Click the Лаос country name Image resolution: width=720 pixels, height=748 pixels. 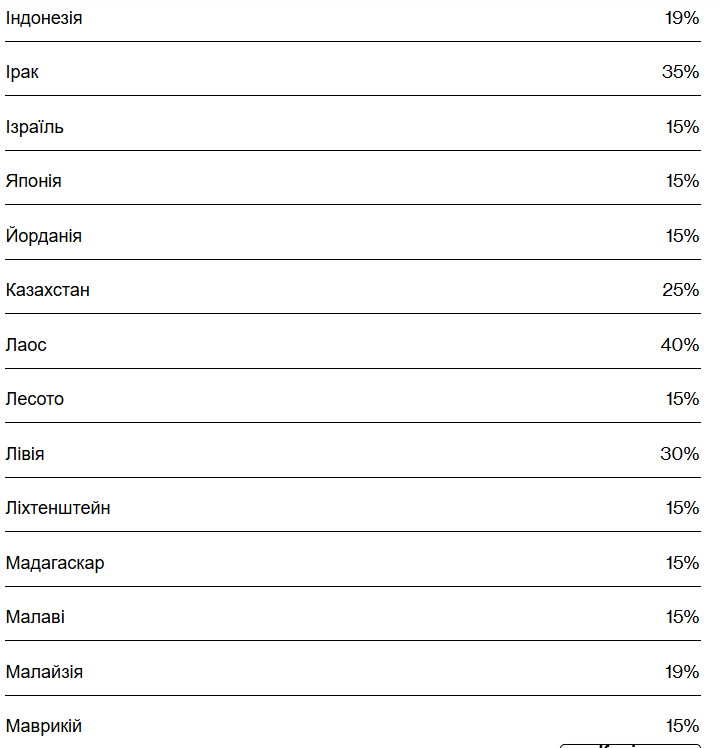(26, 345)
